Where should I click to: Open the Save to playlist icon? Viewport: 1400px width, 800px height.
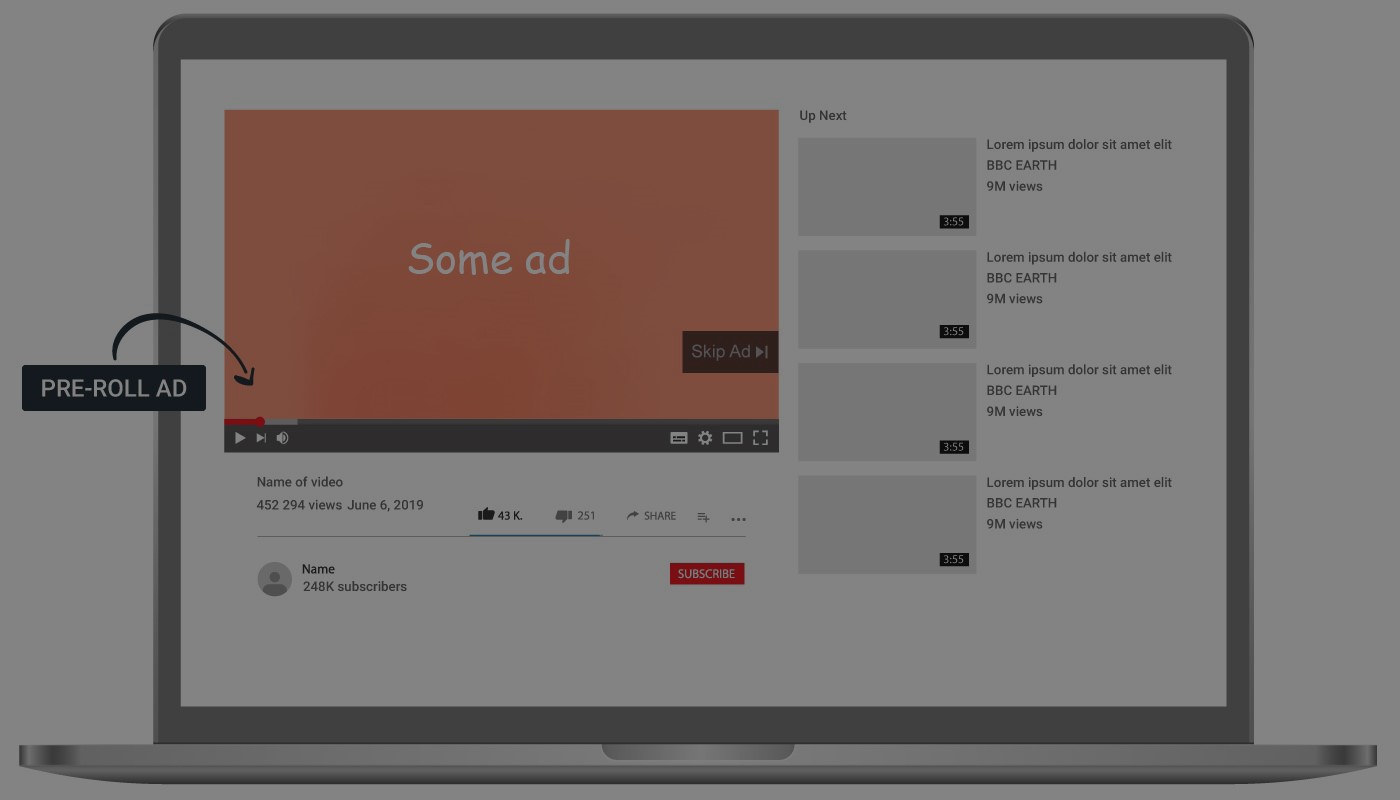click(x=703, y=517)
